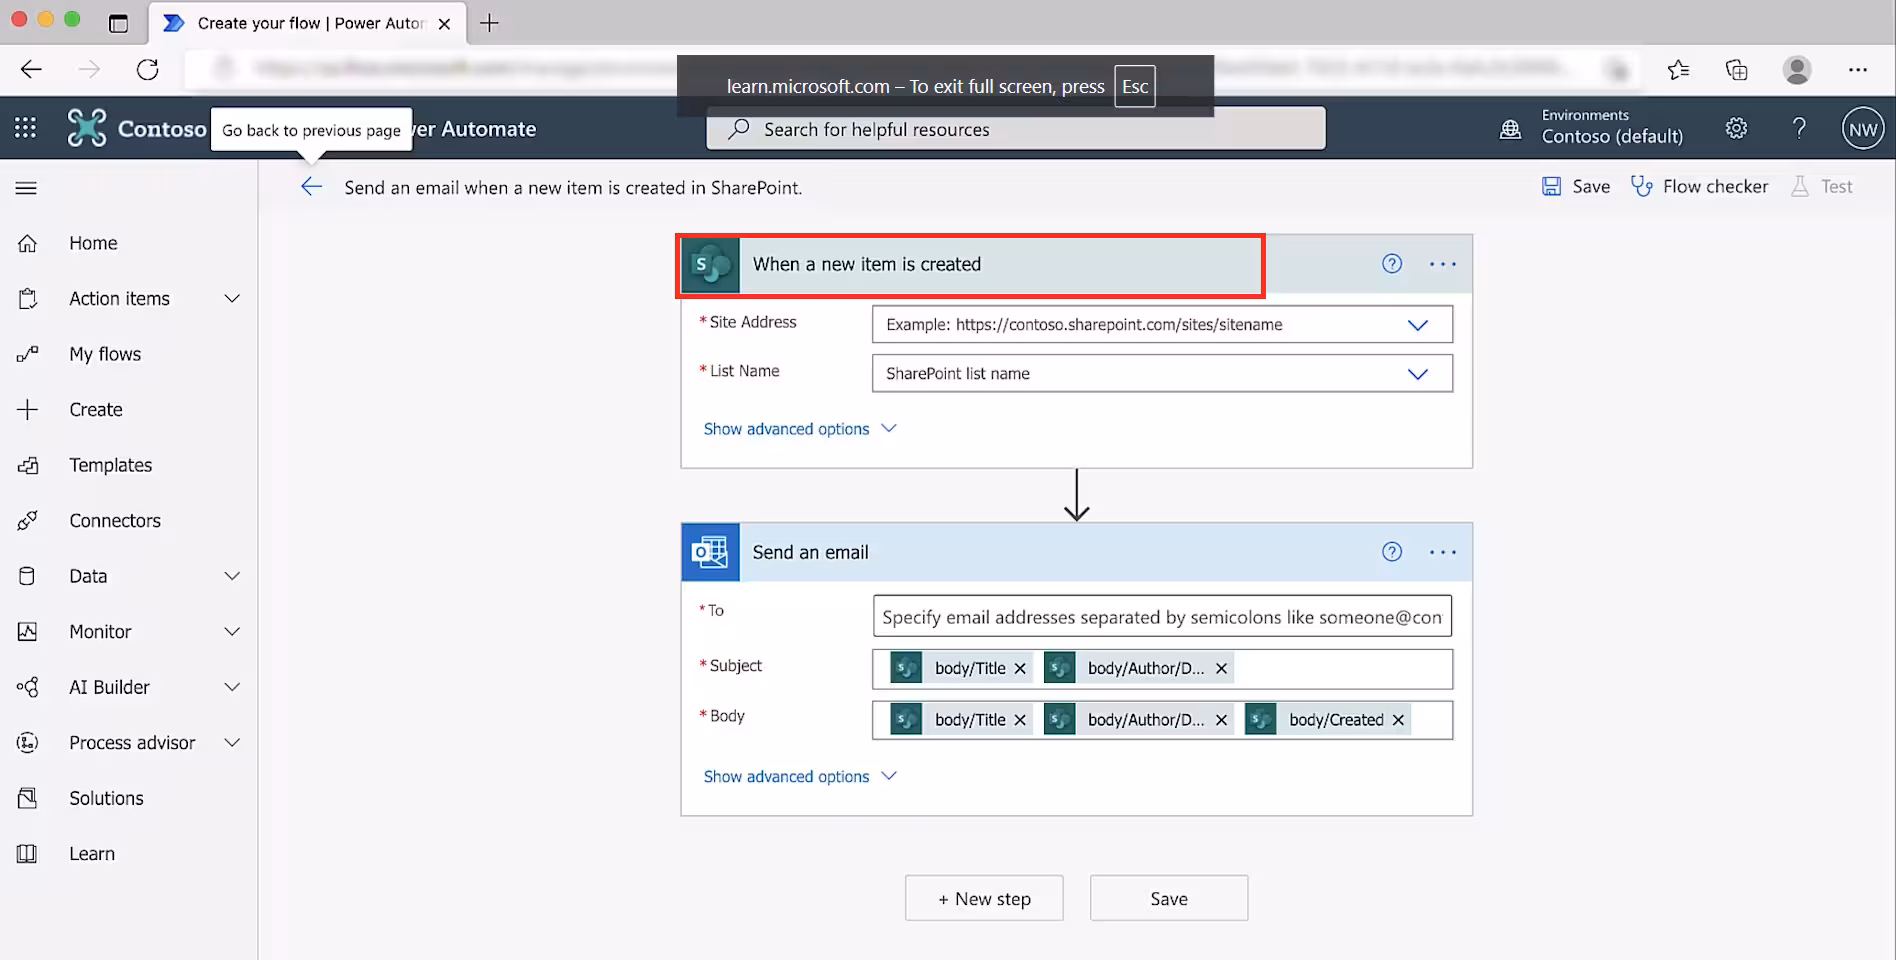Open List Name dropdown
Viewport: 1896px width, 960px height.
pyautogui.click(x=1417, y=374)
